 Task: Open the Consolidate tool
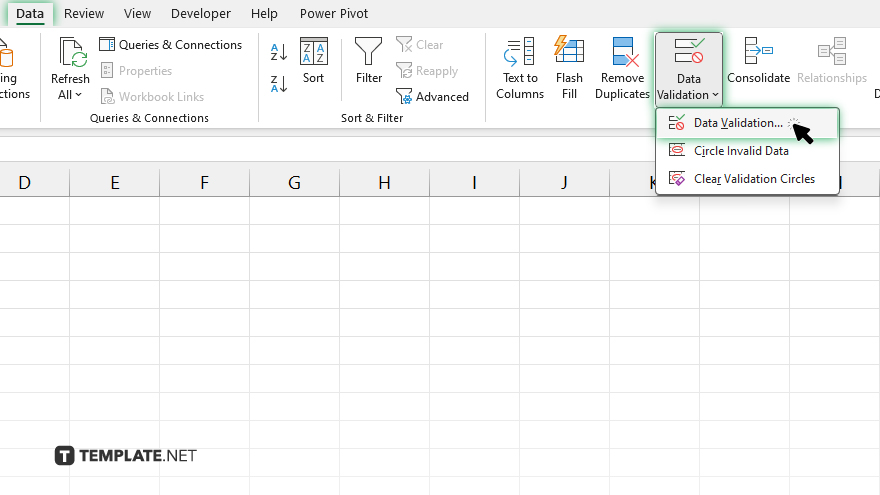click(758, 60)
